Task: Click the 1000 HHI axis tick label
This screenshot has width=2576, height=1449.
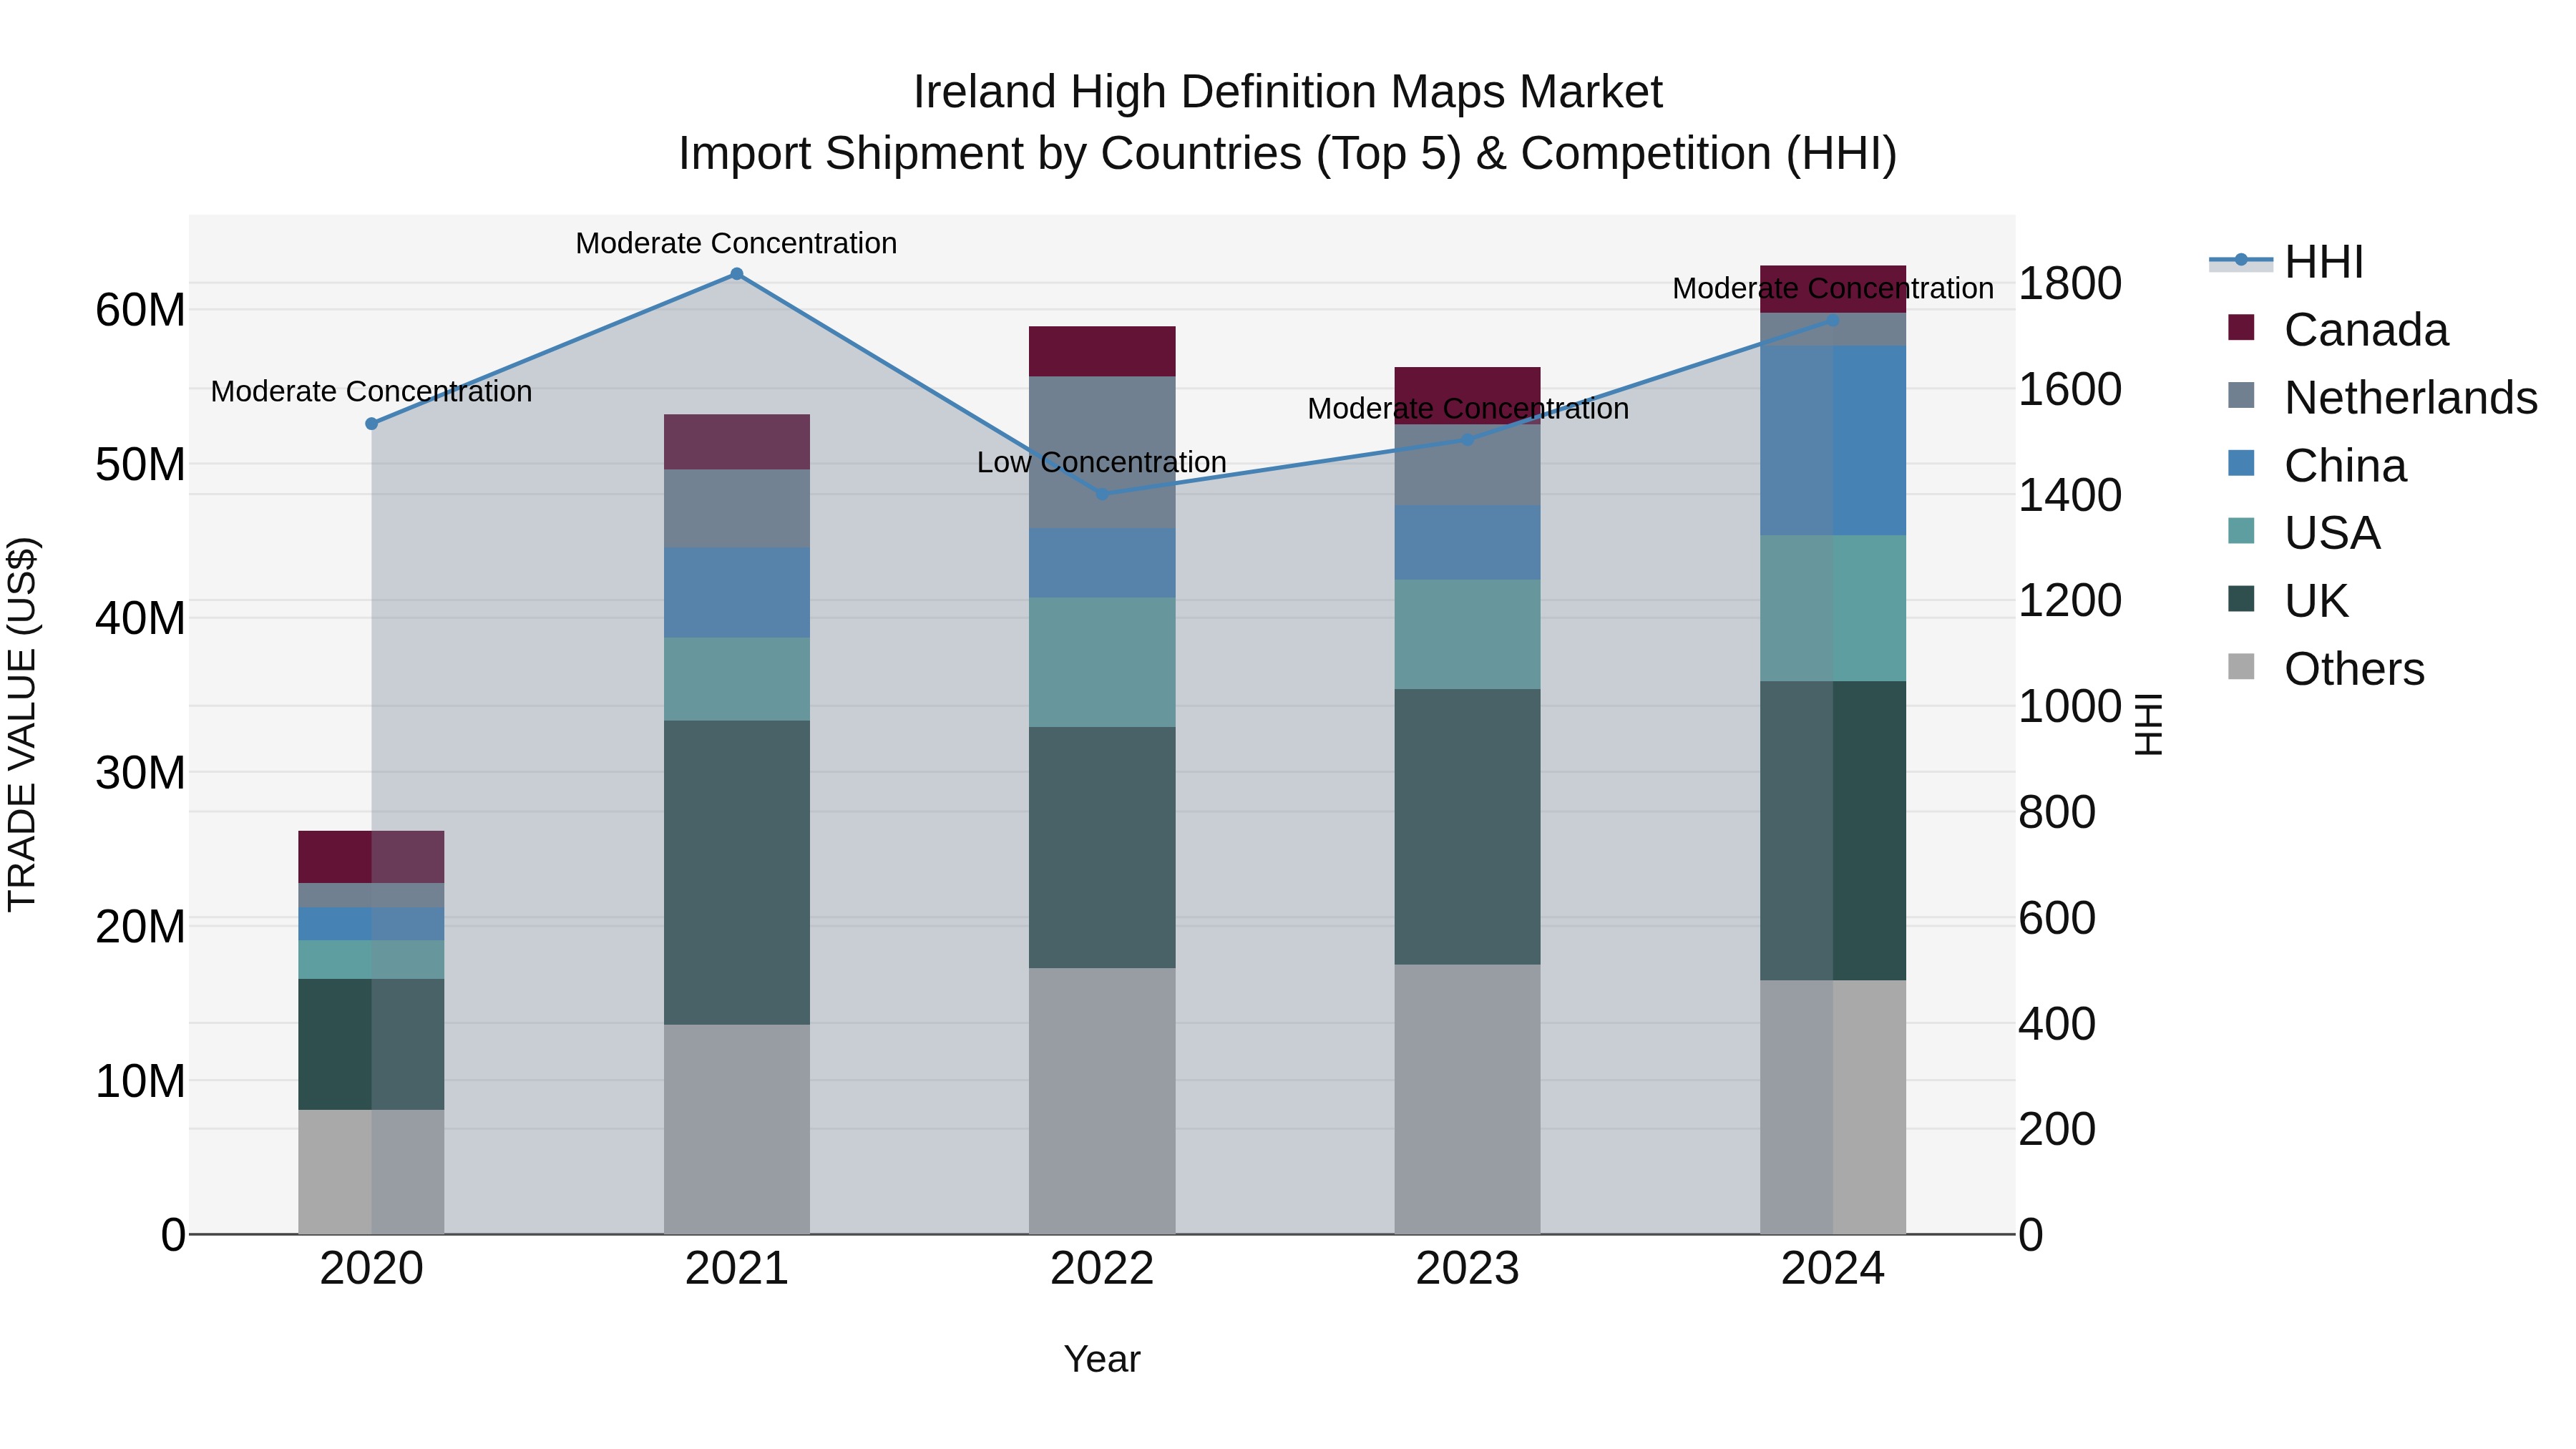Action: (2070, 706)
